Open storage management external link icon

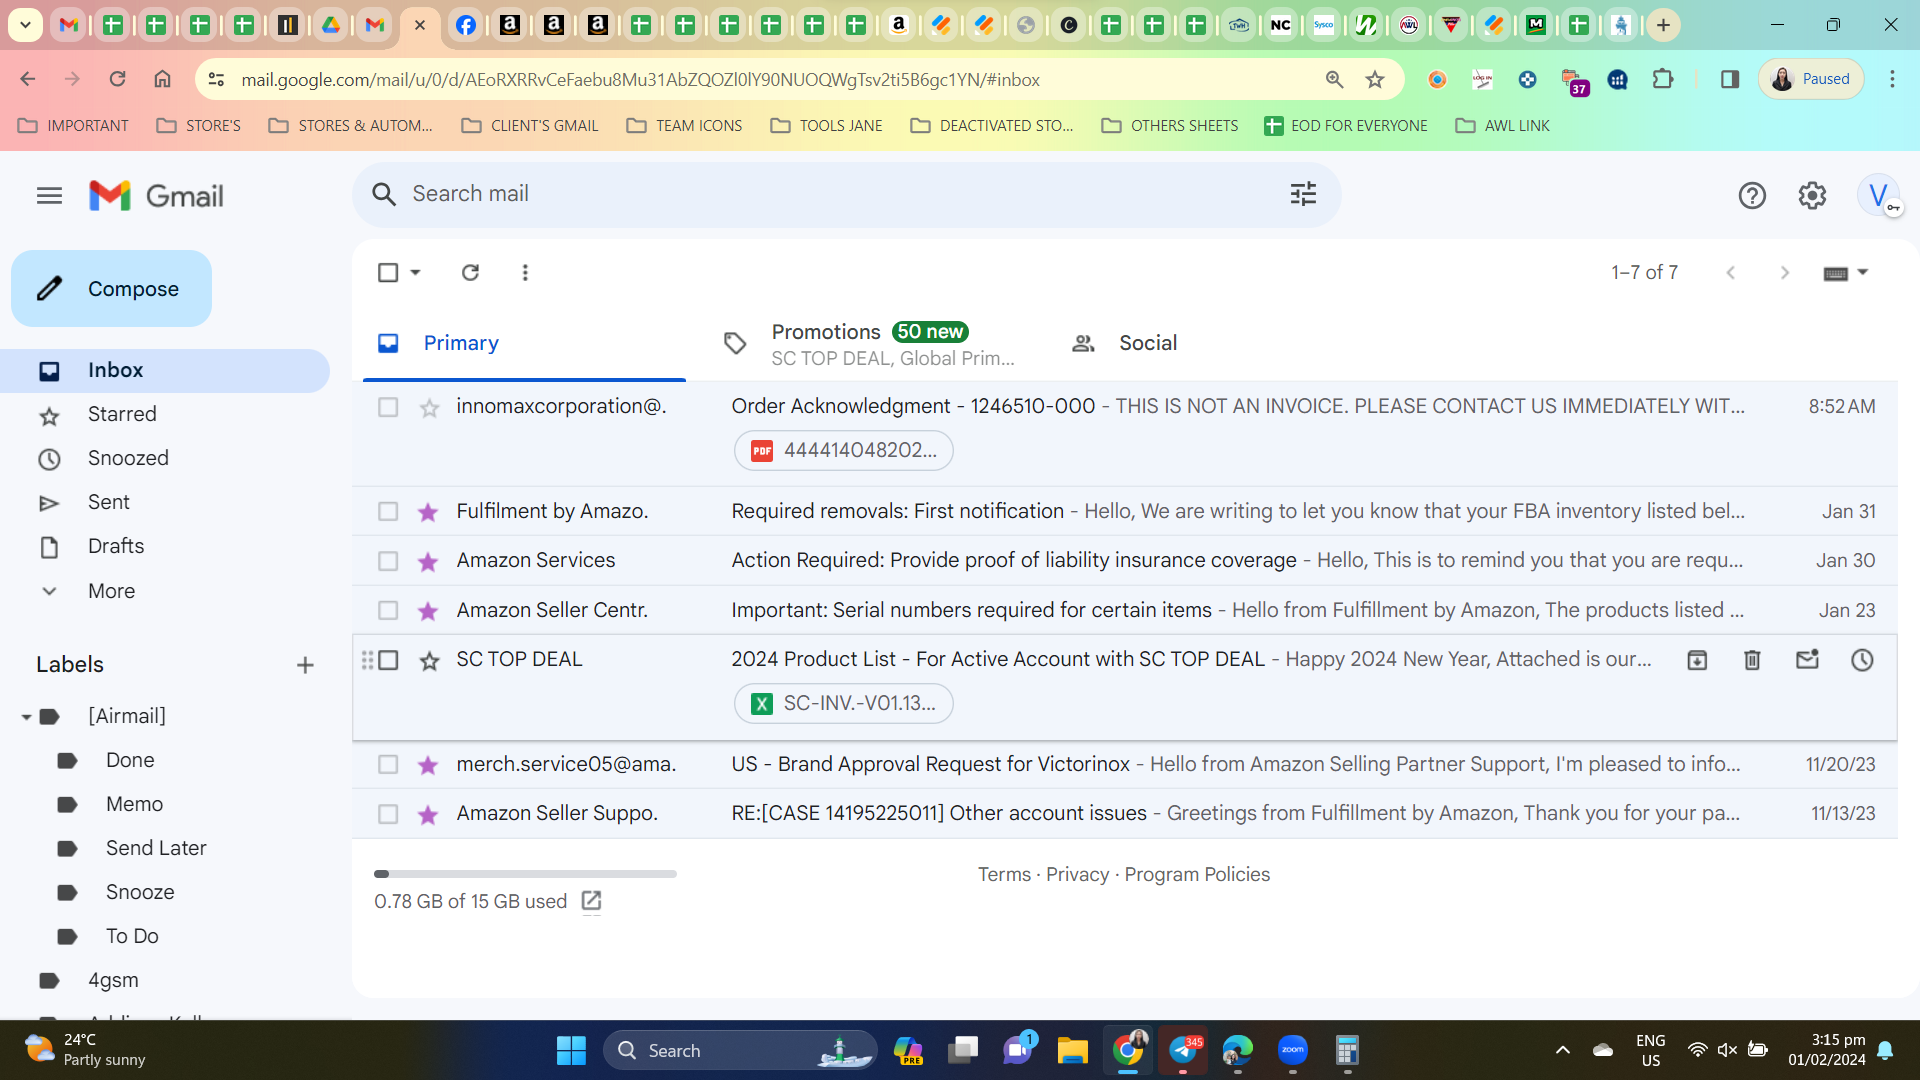click(x=591, y=902)
